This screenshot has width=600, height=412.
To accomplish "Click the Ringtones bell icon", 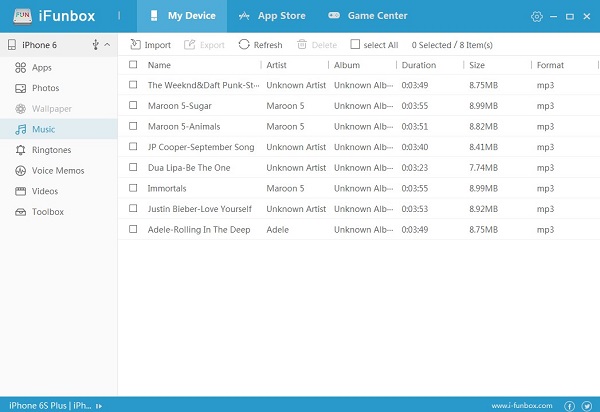I will tap(20, 150).
